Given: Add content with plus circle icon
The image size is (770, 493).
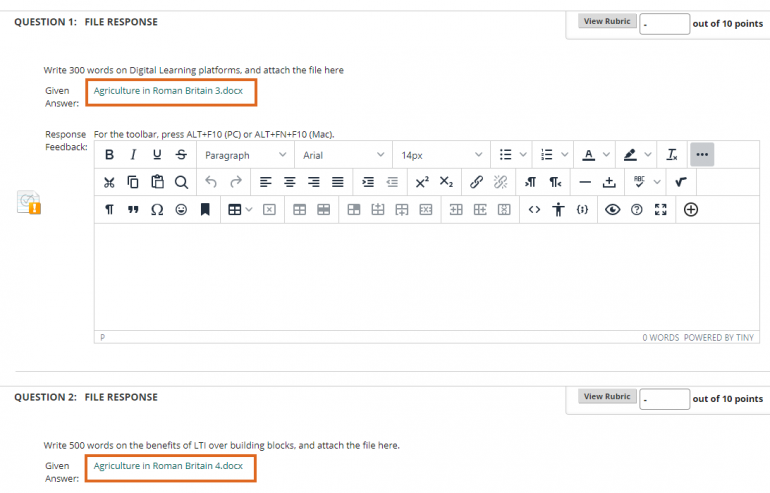Looking at the screenshot, I should click(691, 210).
